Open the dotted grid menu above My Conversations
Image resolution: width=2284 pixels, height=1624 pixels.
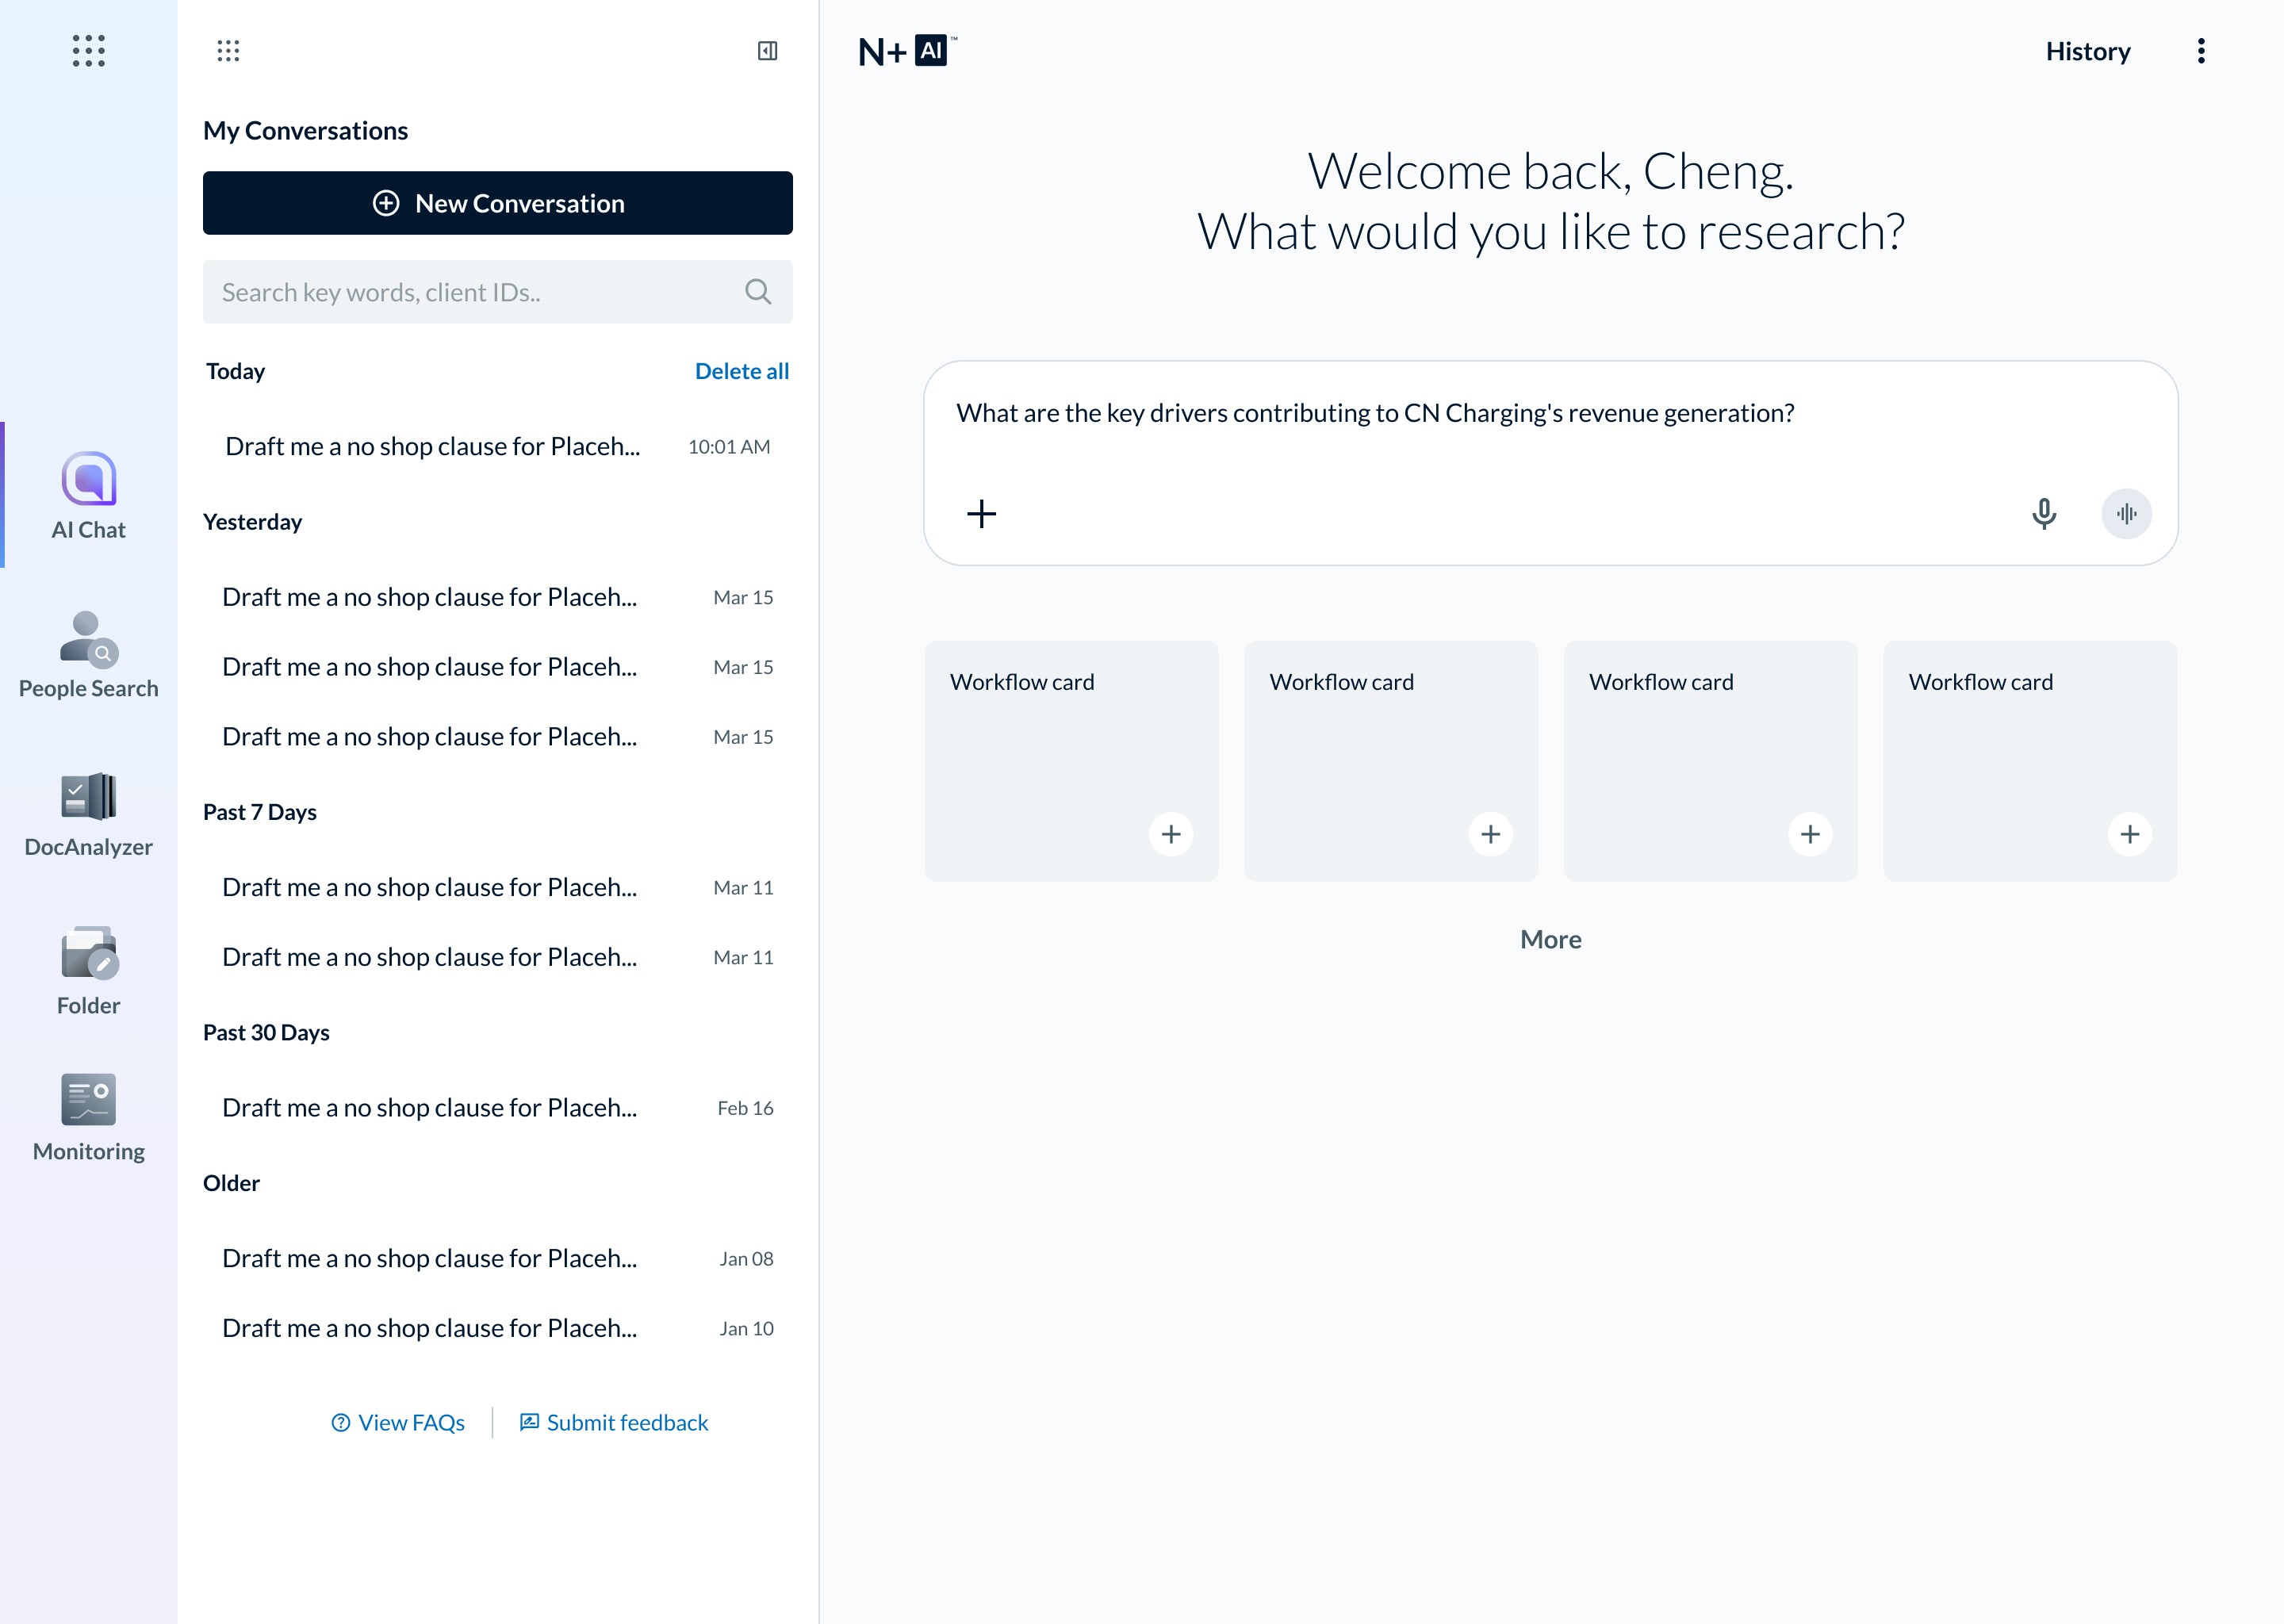(x=228, y=51)
